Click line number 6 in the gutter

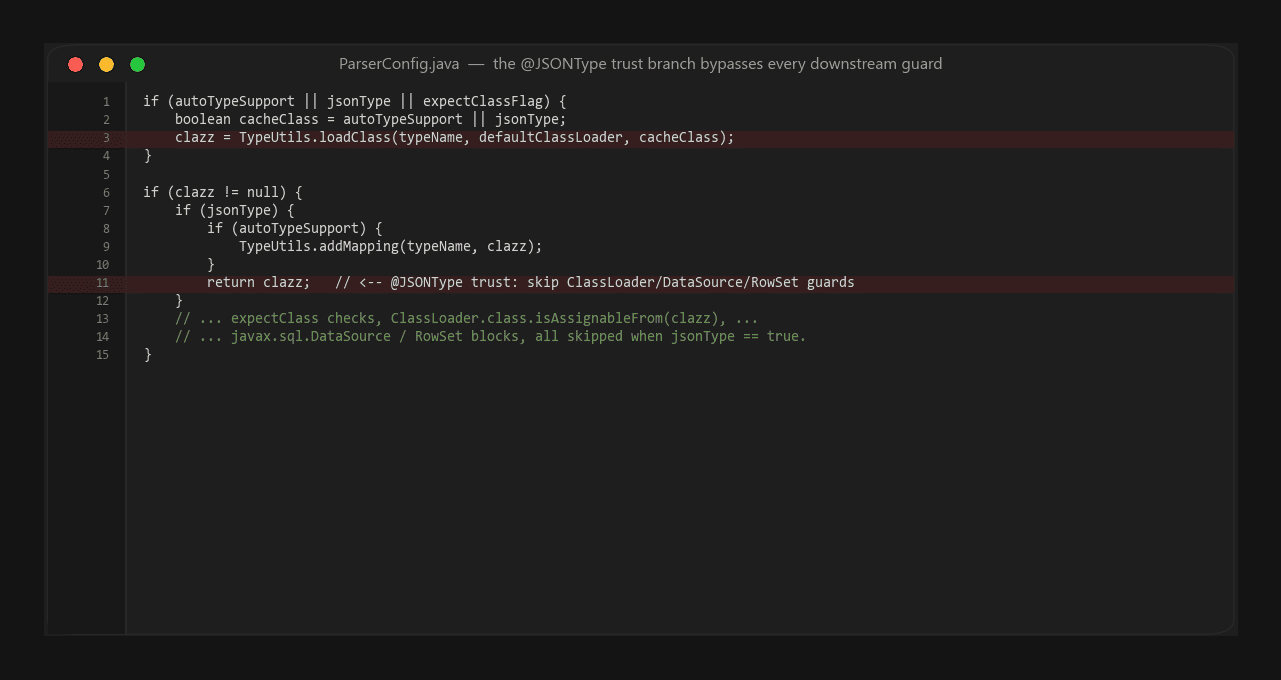pyautogui.click(x=106, y=192)
